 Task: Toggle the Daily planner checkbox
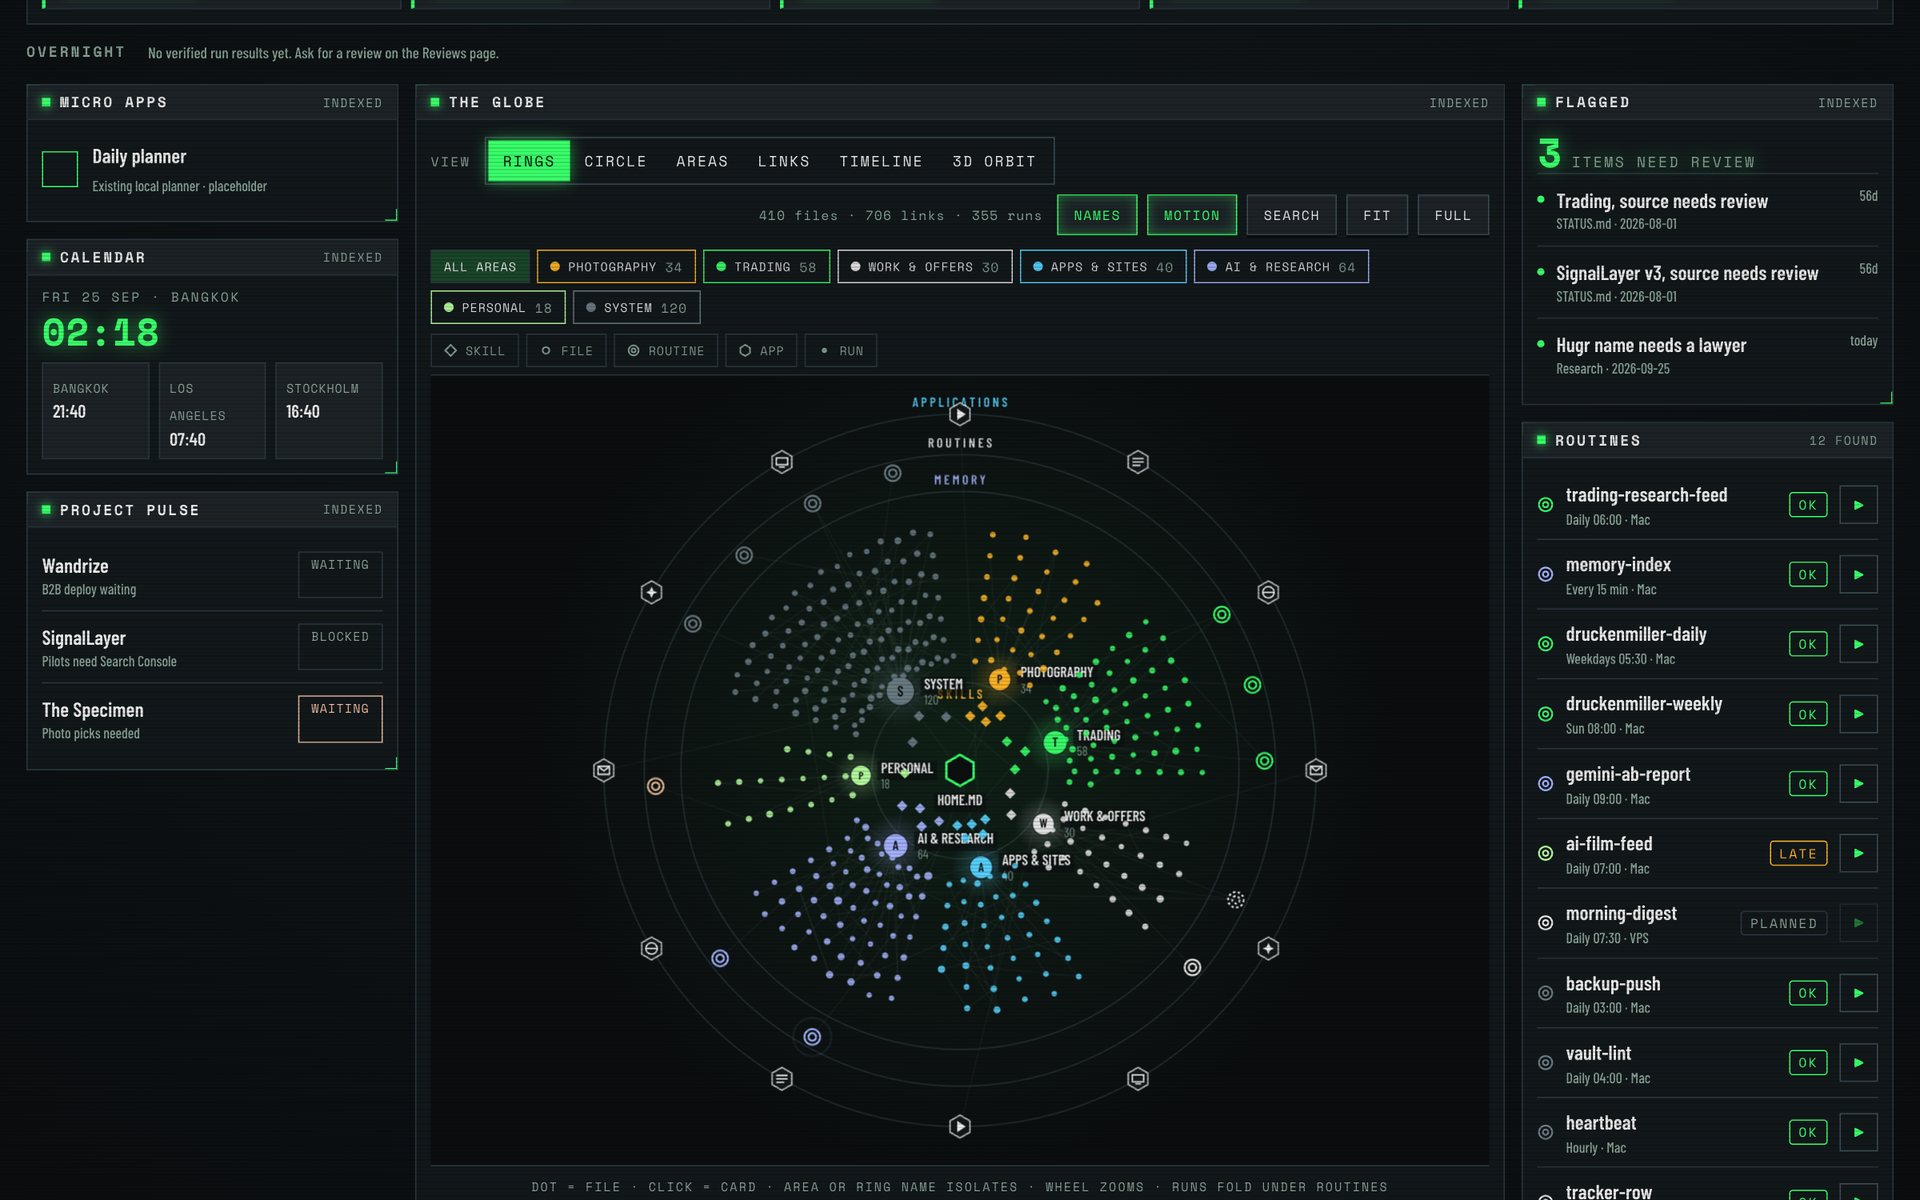coord(60,169)
